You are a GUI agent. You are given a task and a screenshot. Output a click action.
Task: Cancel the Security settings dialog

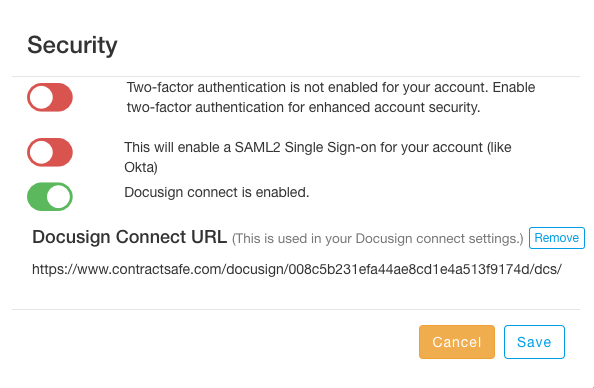point(457,342)
